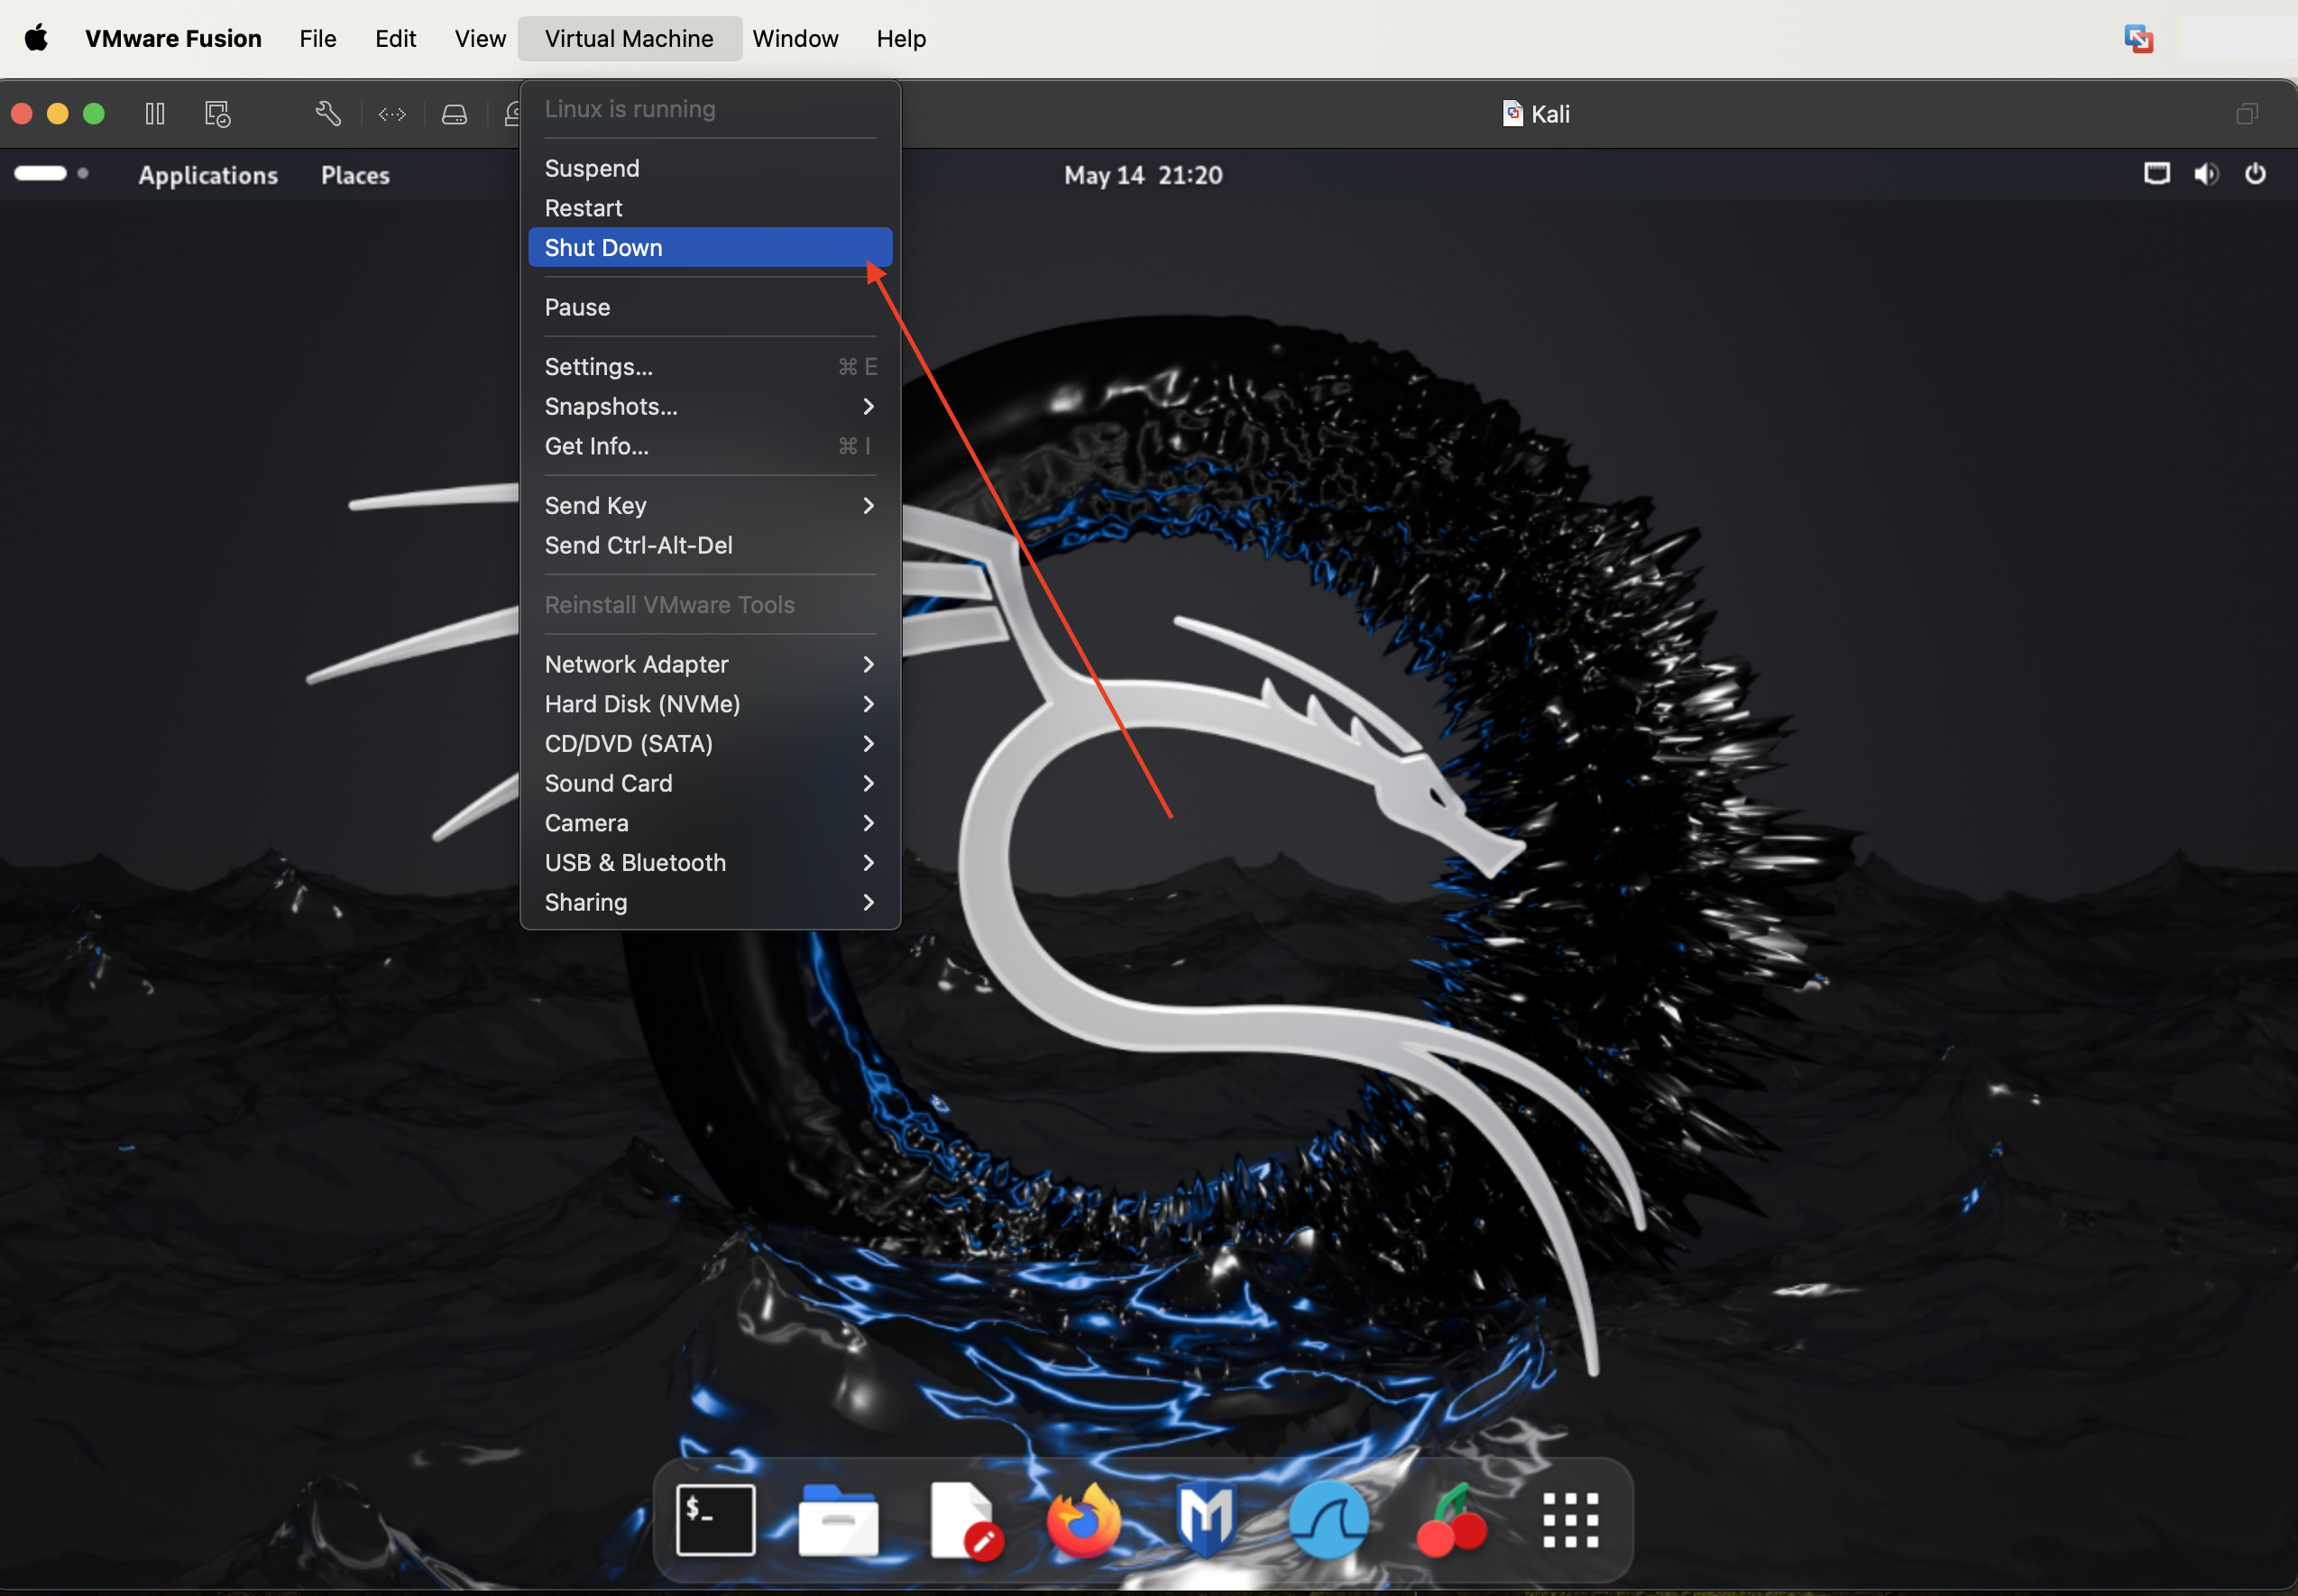This screenshot has width=2298, height=1596.
Task: Click the Kali volume speaker icon
Action: coord(2205,174)
